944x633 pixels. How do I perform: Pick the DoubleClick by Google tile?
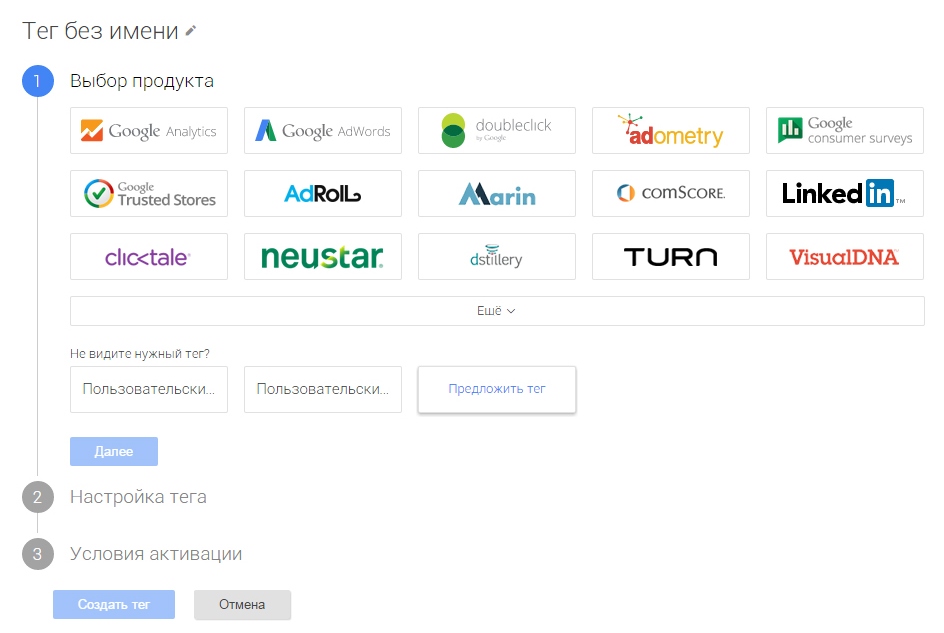497,131
